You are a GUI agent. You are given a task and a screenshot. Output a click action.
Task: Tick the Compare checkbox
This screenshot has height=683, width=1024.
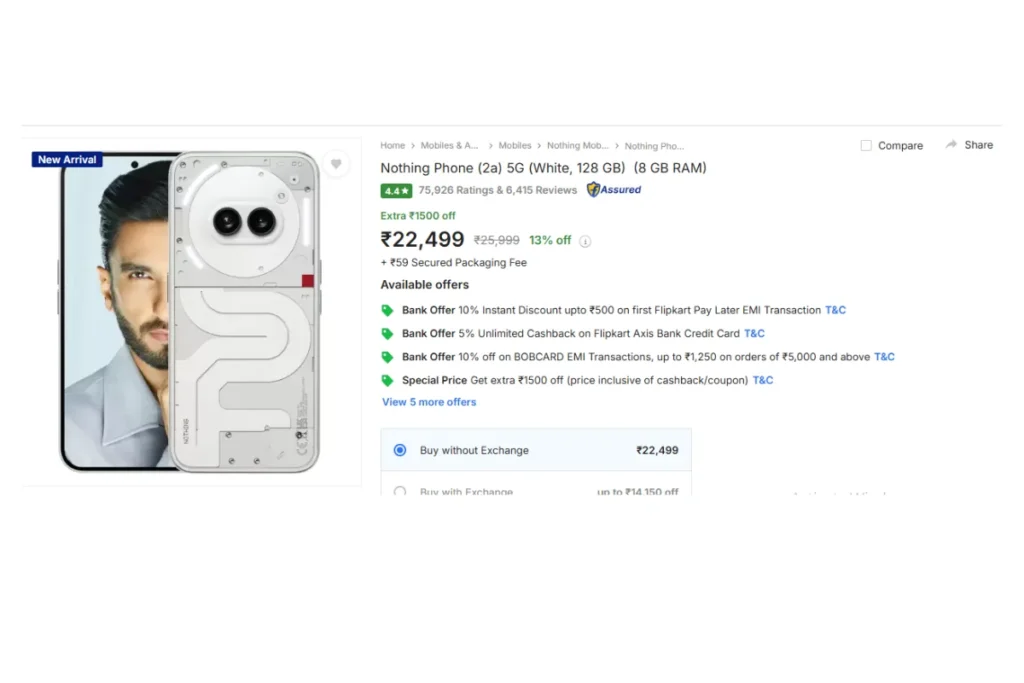click(866, 145)
